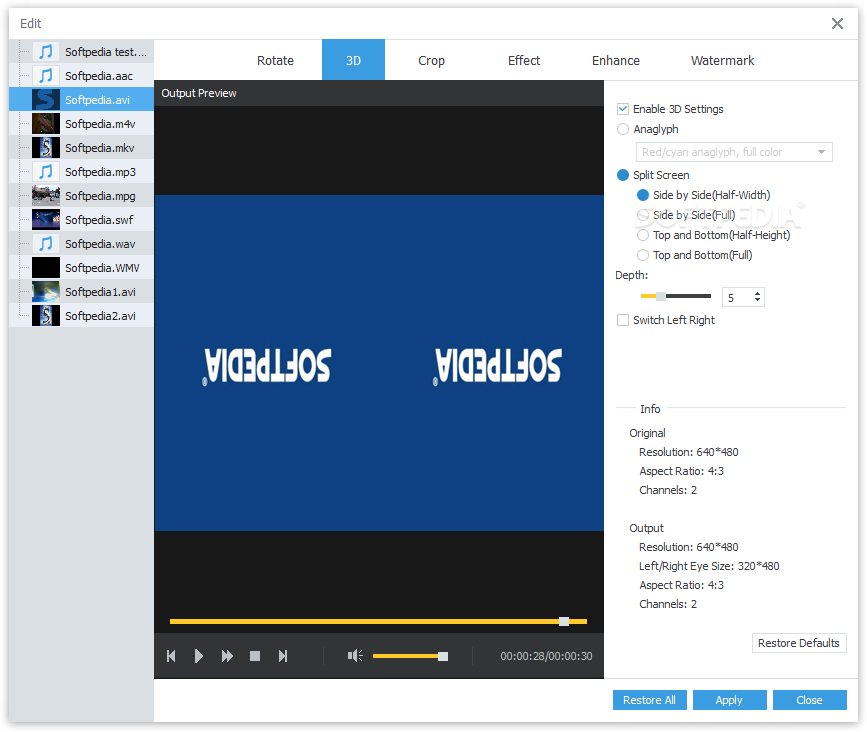This screenshot has height=732, width=867.
Task: Select Softpedia.WMV in file list
Action: pos(81,268)
